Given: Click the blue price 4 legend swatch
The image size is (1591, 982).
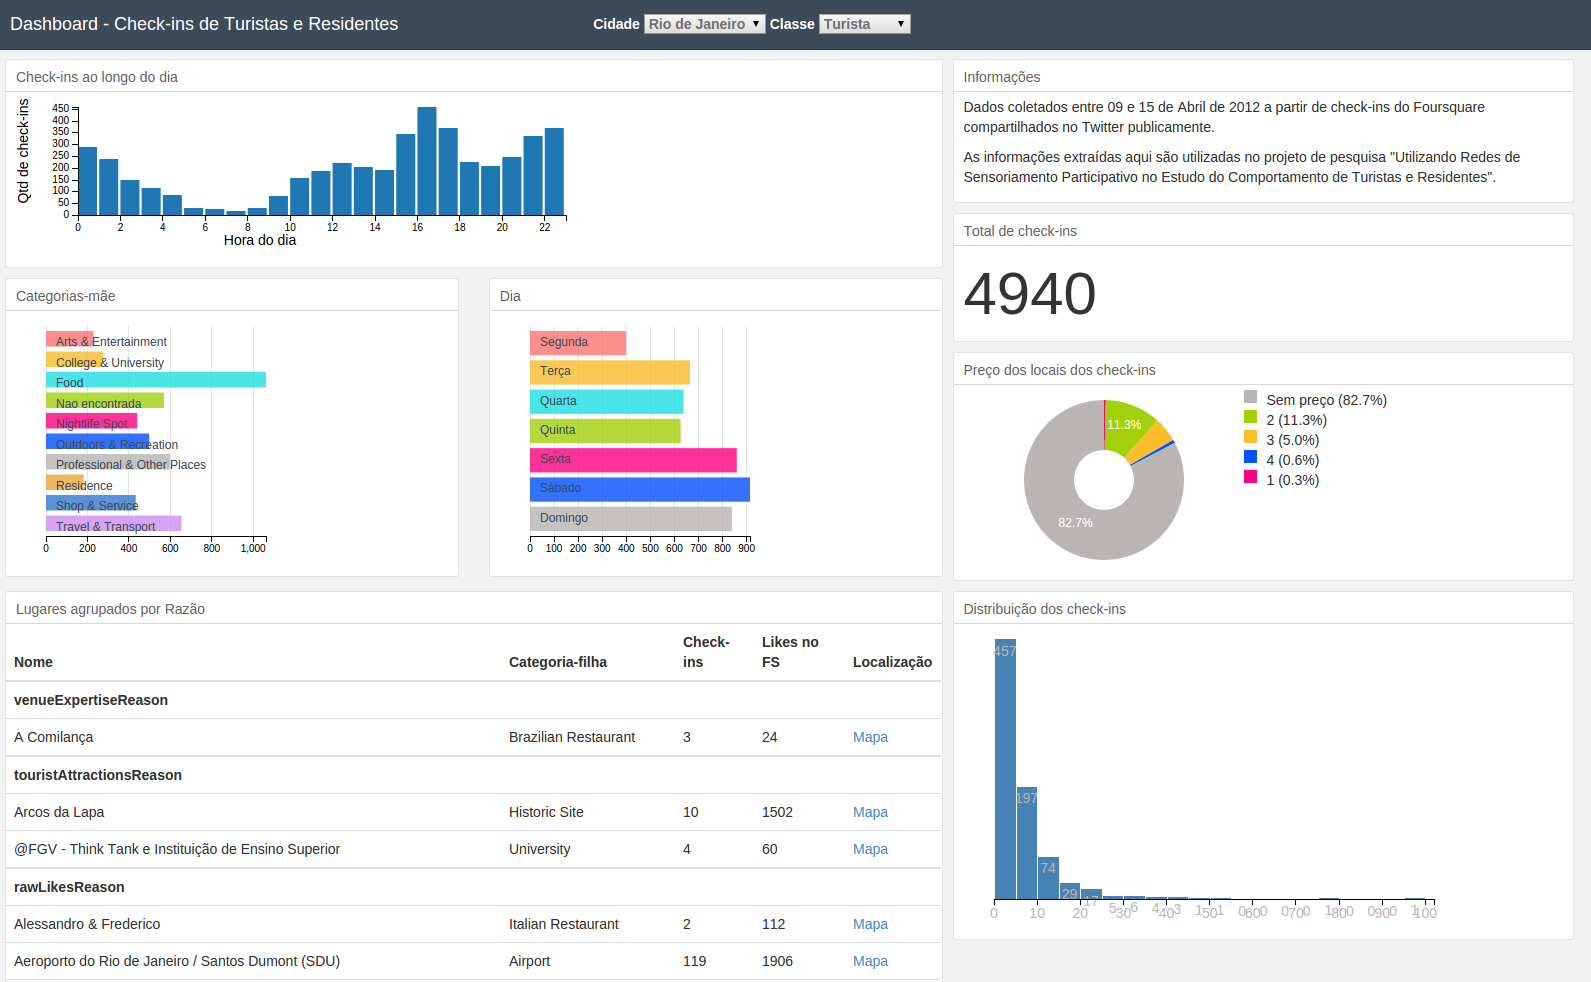Looking at the screenshot, I should point(1250,457).
